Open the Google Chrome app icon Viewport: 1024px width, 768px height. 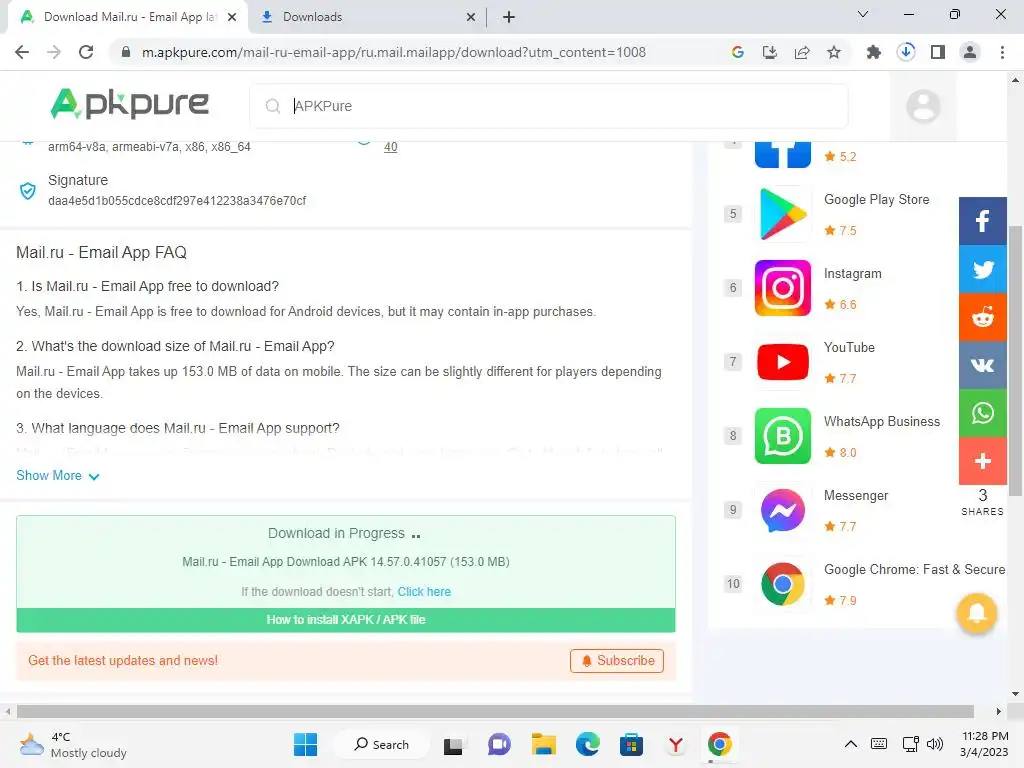(x=782, y=584)
